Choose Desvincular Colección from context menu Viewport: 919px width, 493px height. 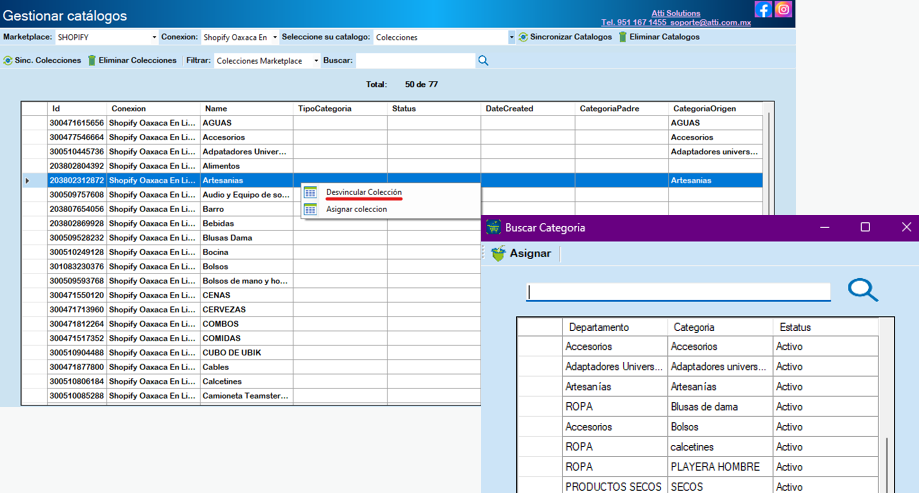pos(364,192)
